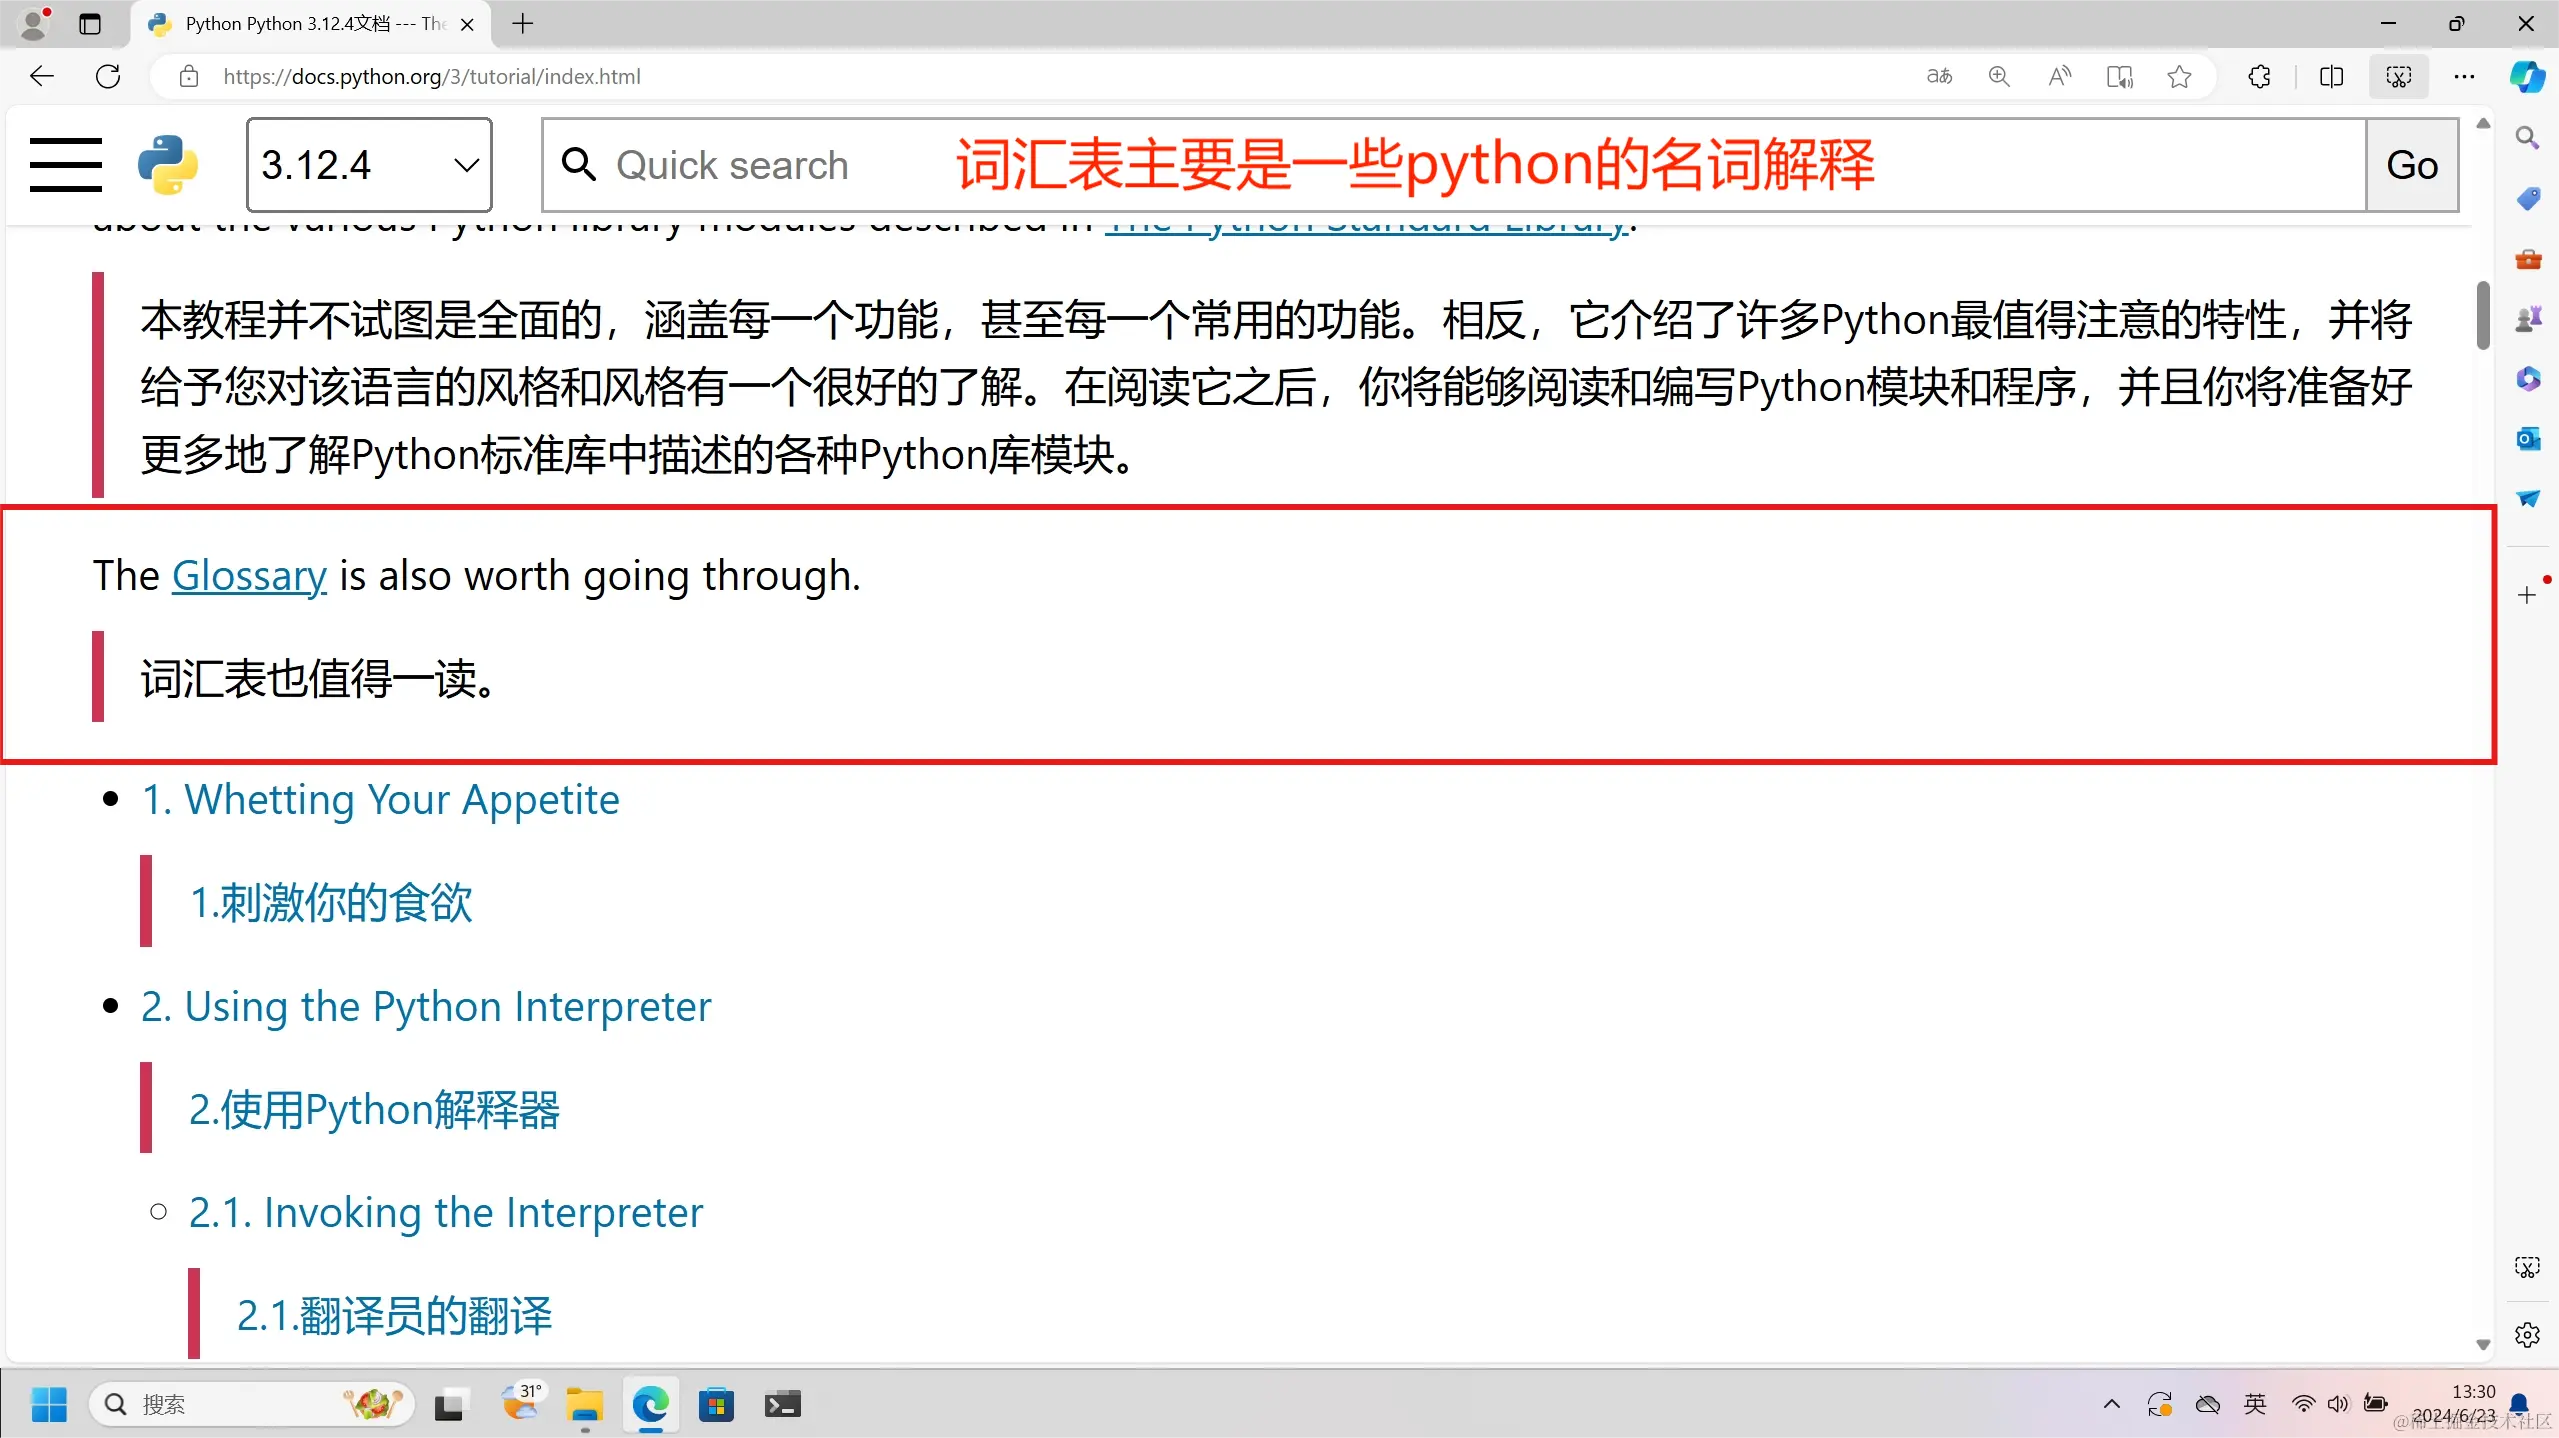Image resolution: width=2559 pixels, height=1438 pixels.
Task: Open Outlook from the Edge sidebar
Action: [2528, 439]
